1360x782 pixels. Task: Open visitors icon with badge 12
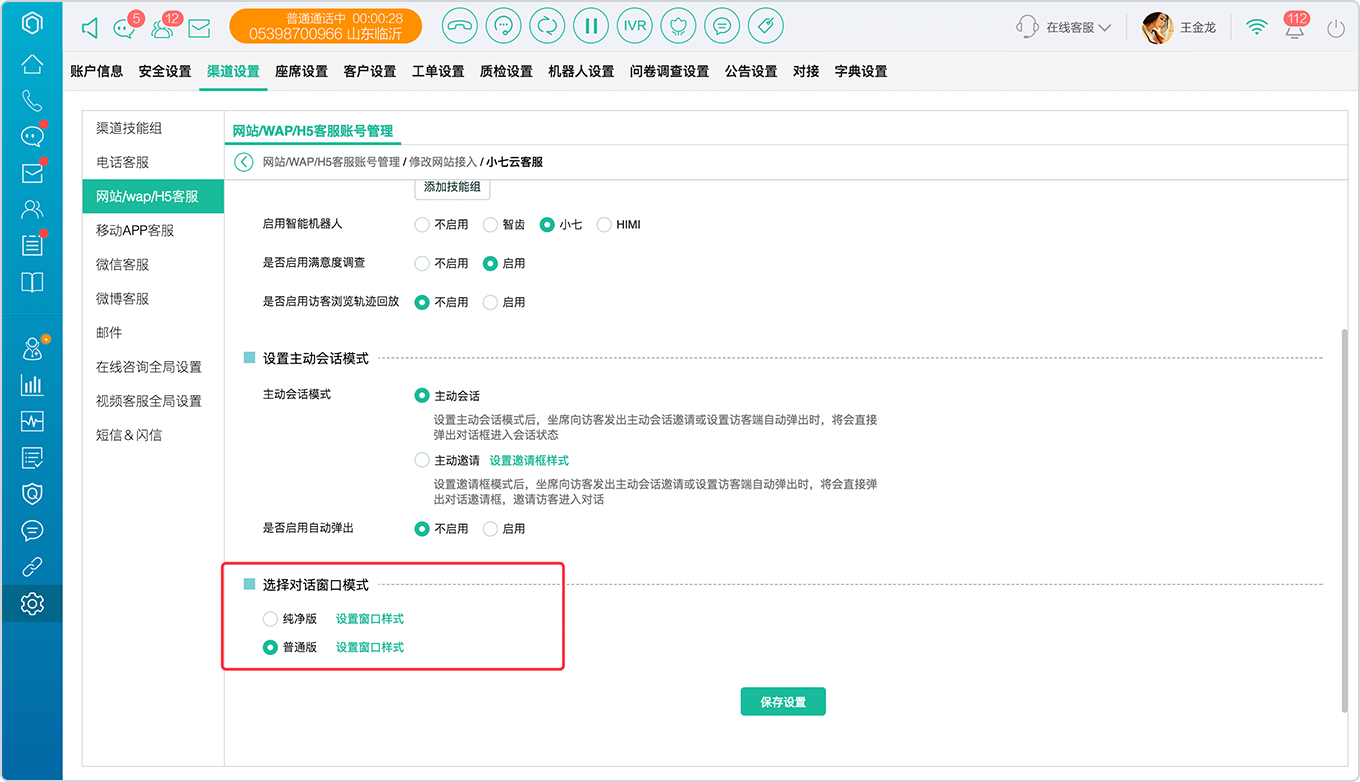coord(162,28)
